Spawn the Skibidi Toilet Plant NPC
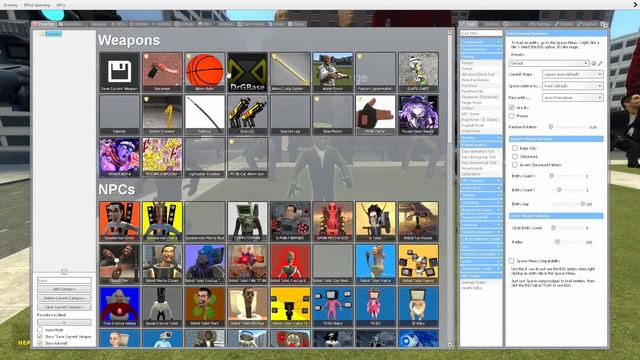Image resolution: width=640 pixels, height=360 pixels. coord(205,307)
